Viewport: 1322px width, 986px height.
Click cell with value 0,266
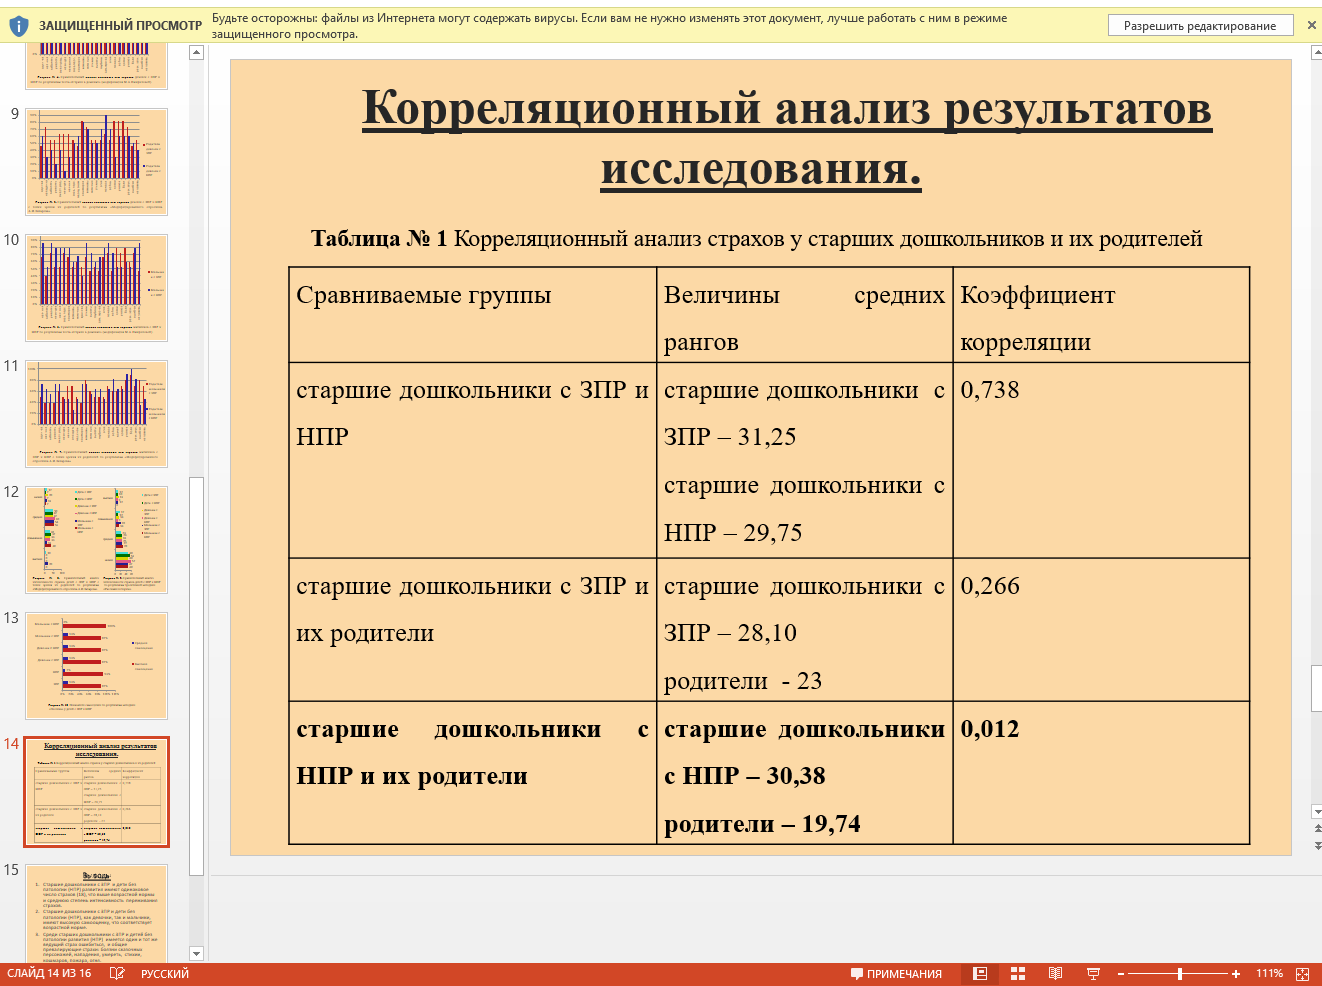pyautogui.click(x=1101, y=629)
